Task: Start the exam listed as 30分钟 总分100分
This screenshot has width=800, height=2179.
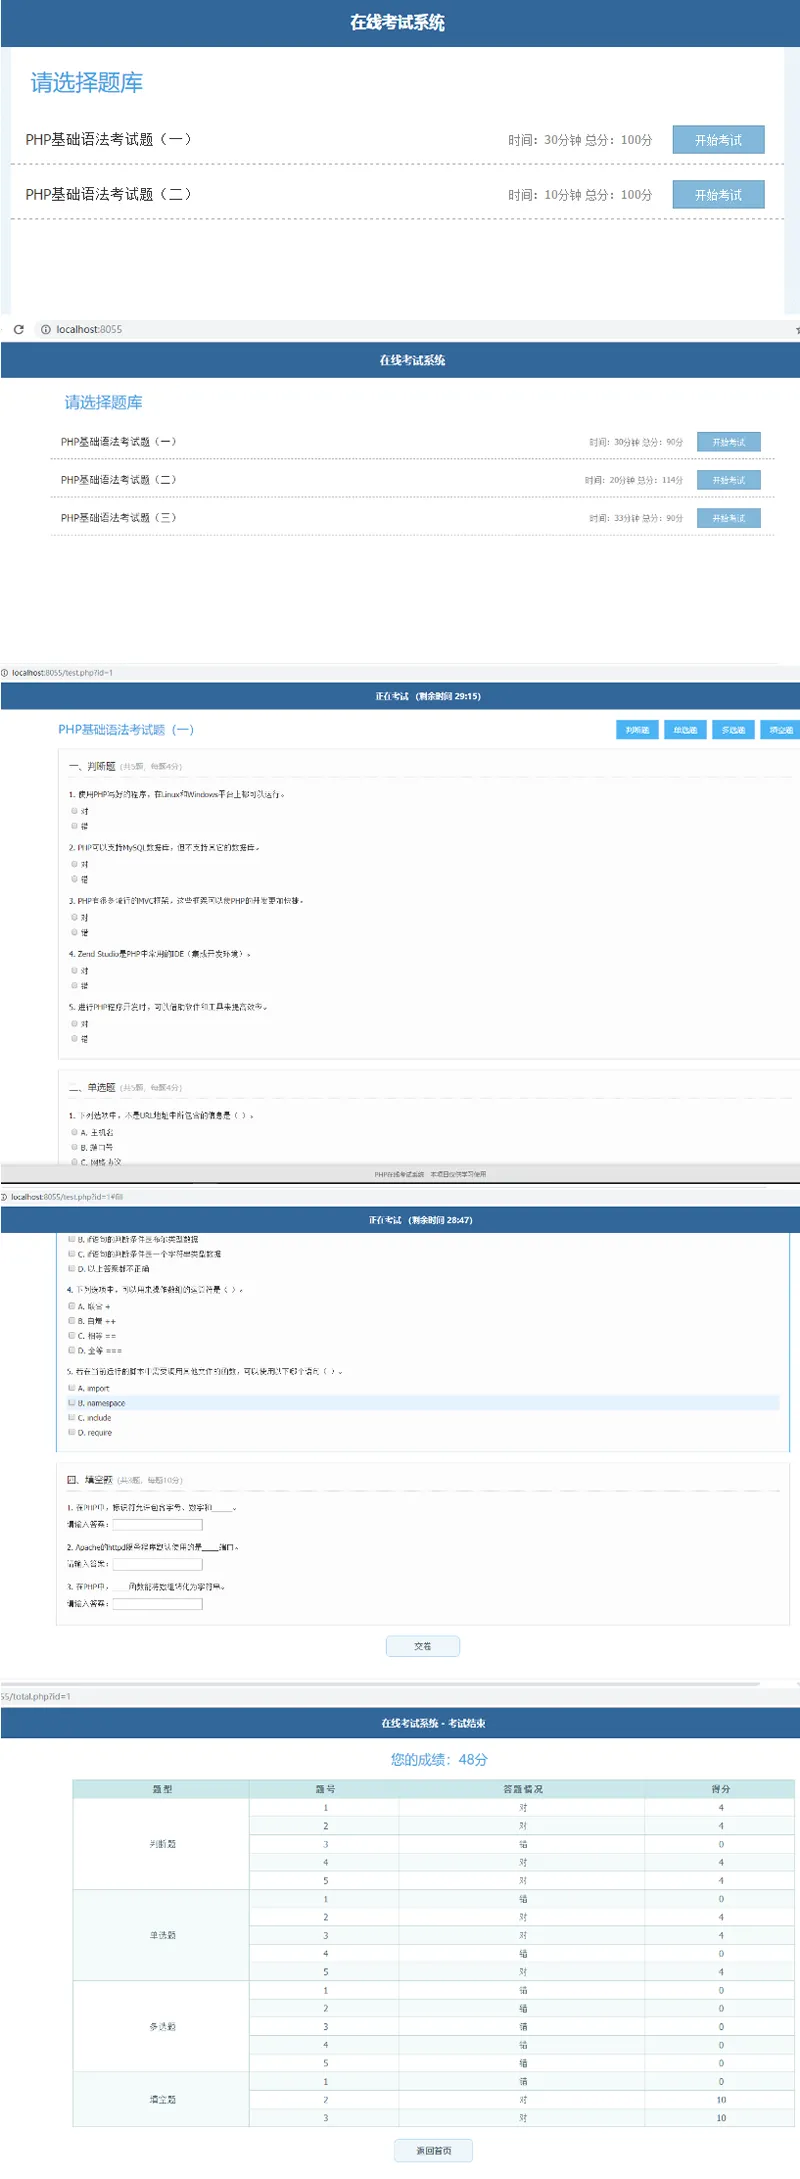Action: tap(718, 140)
